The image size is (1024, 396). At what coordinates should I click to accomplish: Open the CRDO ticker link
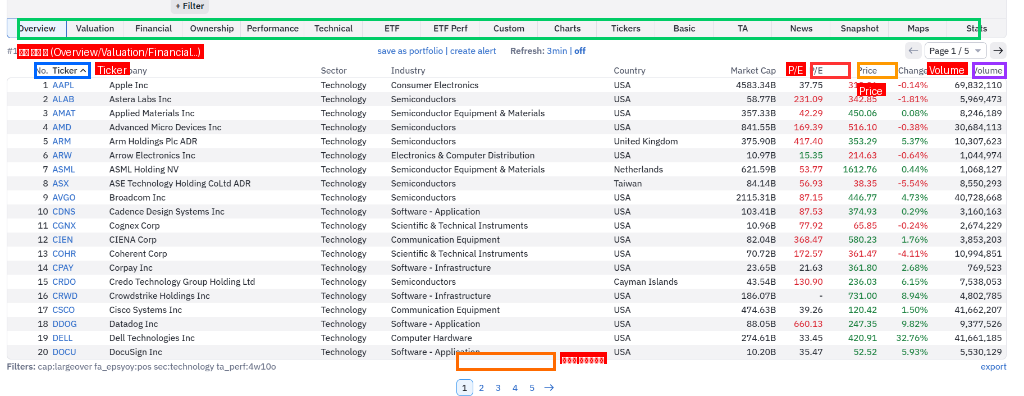click(64, 282)
